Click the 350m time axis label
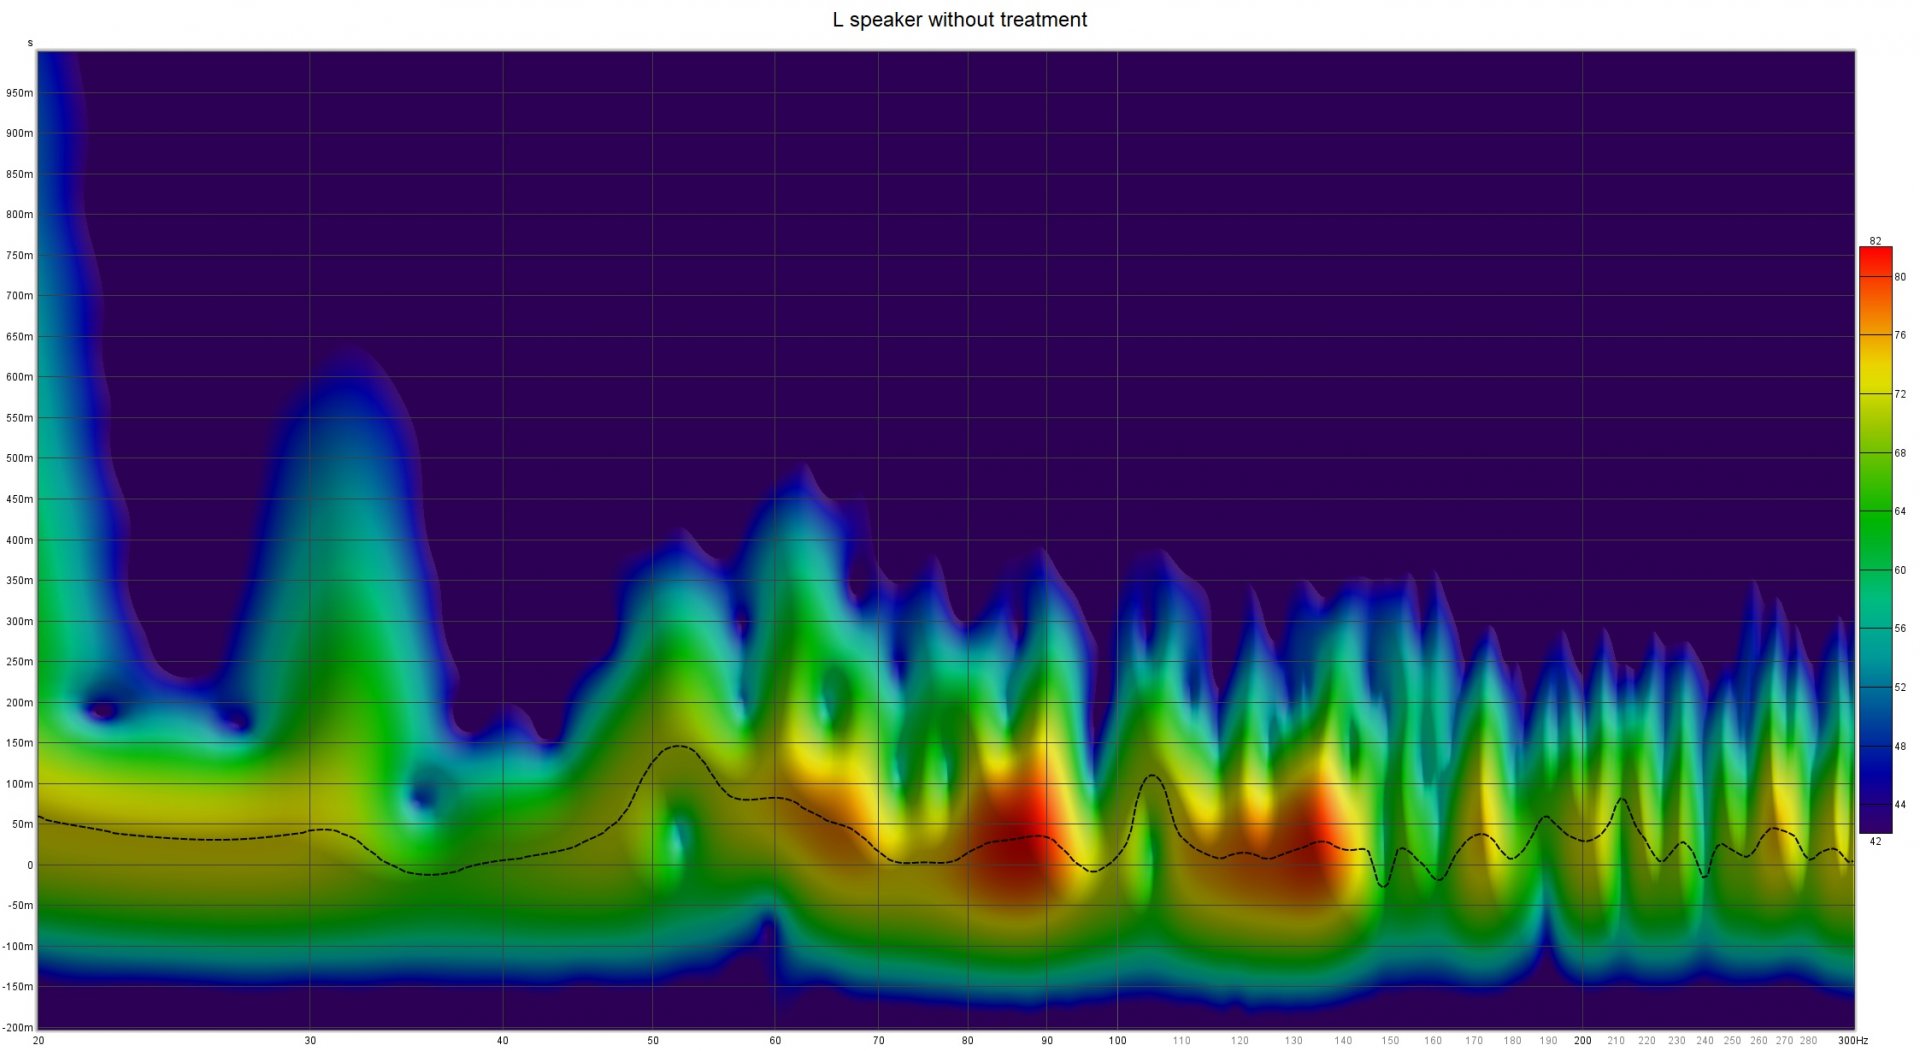The height and width of the screenshot is (1051, 1920). [x=19, y=581]
